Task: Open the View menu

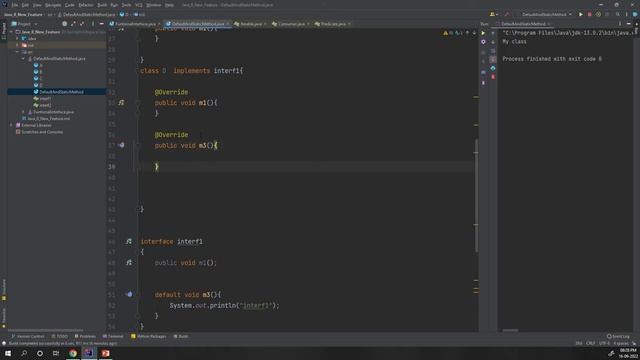Action: [x=37, y=5]
